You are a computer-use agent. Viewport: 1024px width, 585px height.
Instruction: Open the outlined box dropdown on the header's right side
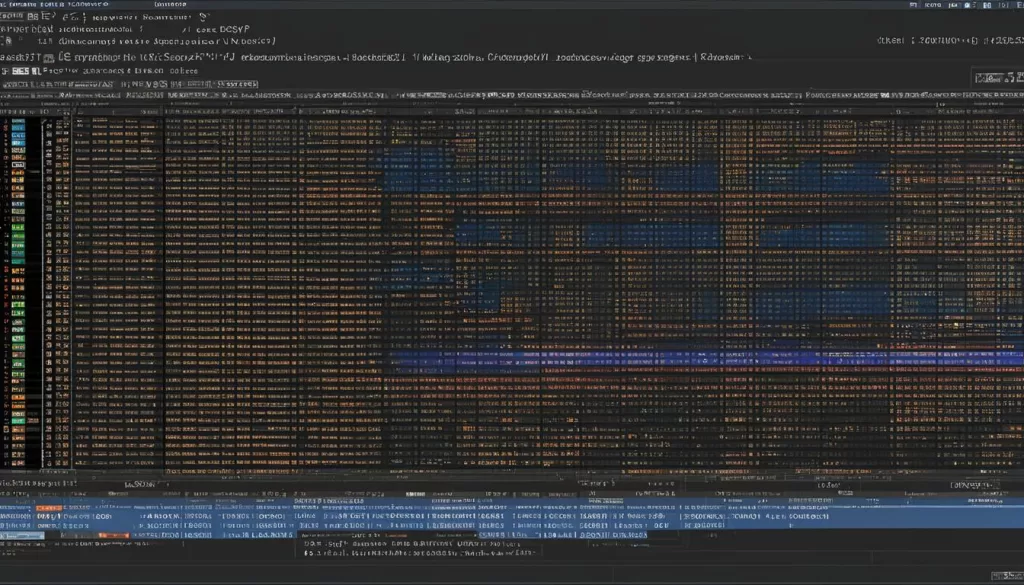click(994, 78)
